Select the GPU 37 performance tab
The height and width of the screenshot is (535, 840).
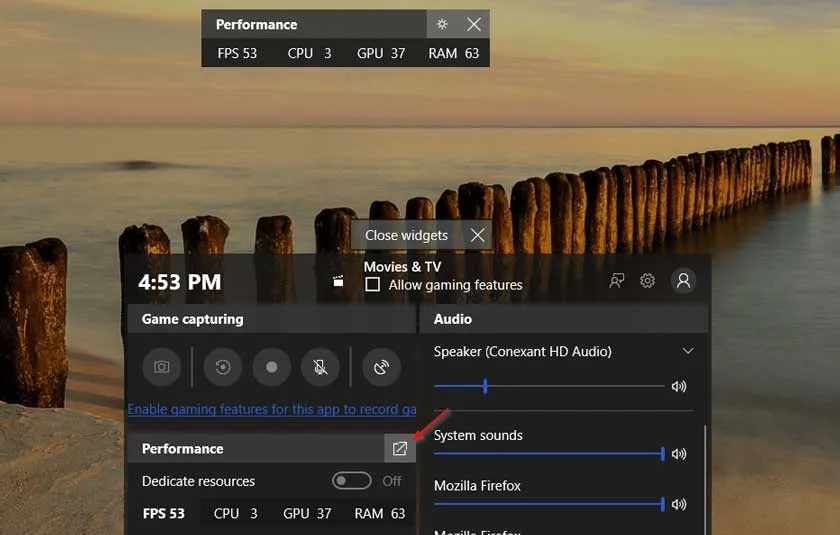[307, 513]
